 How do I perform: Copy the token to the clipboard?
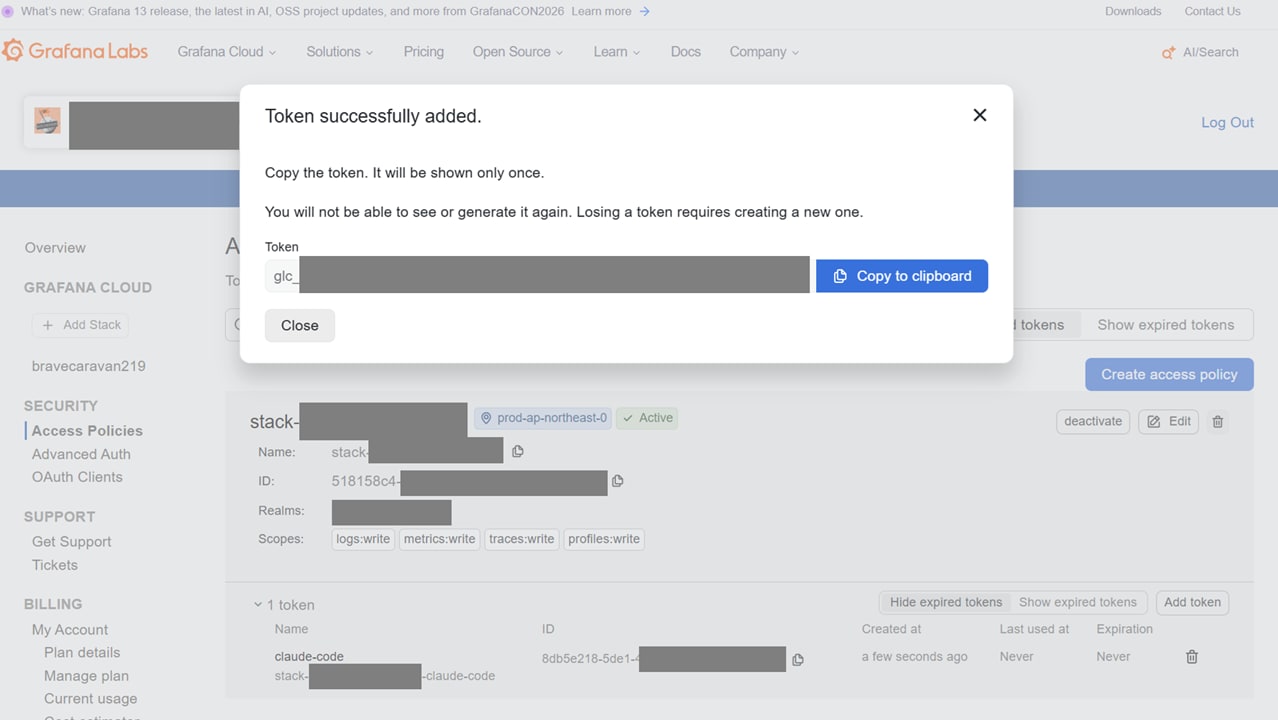click(x=902, y=276)
